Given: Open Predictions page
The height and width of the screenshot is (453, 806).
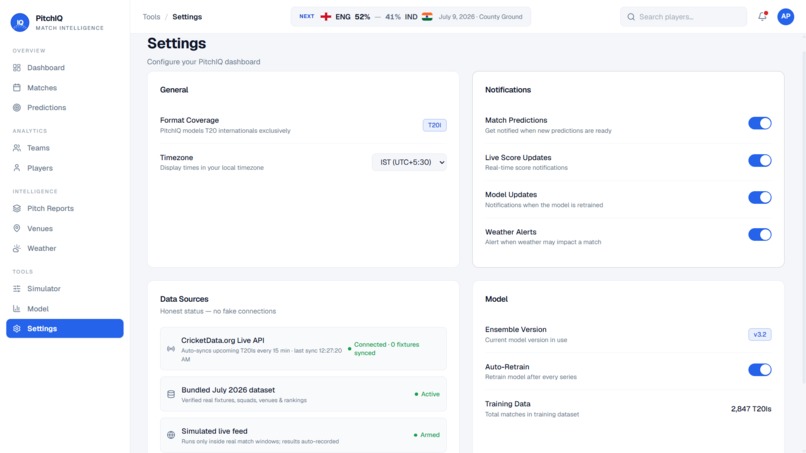Looking at the screenshot, I should (x=65, y=107).
